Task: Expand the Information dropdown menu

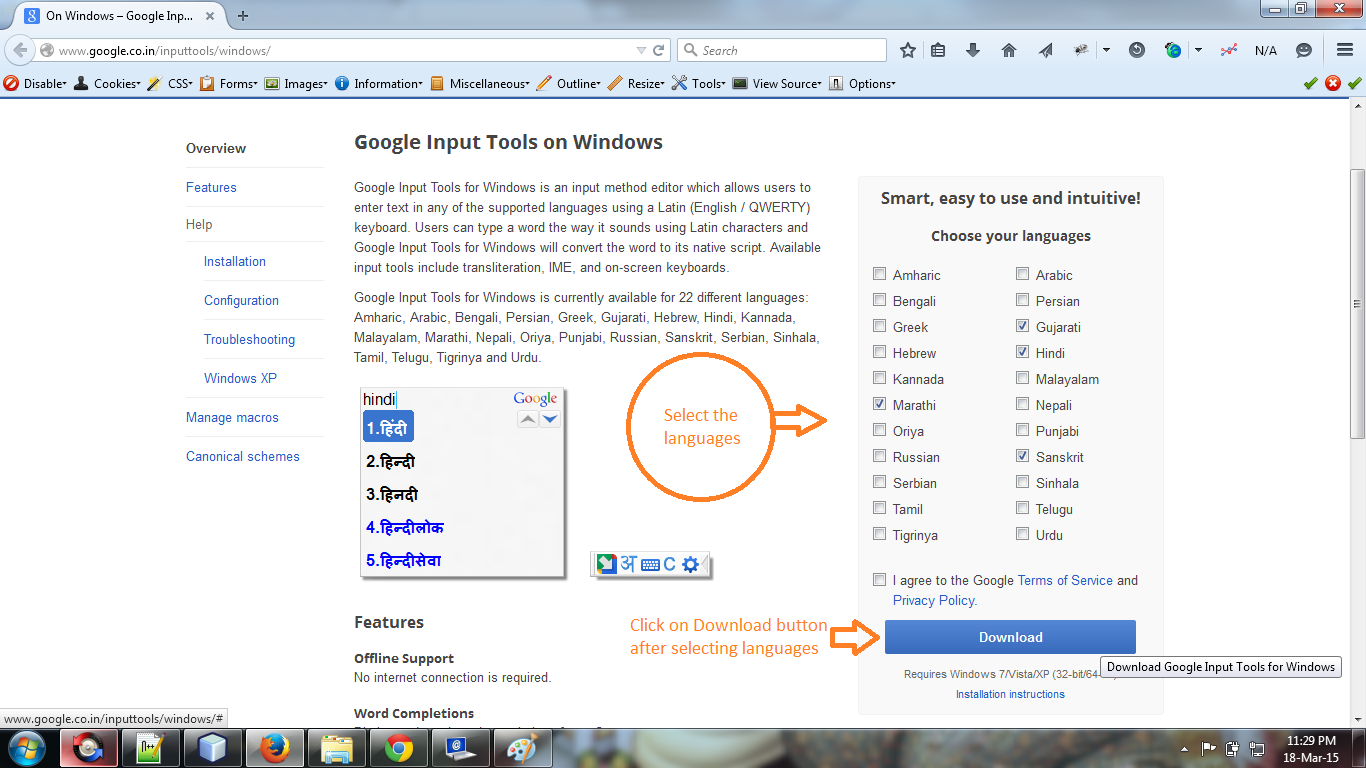Action: 379,84
